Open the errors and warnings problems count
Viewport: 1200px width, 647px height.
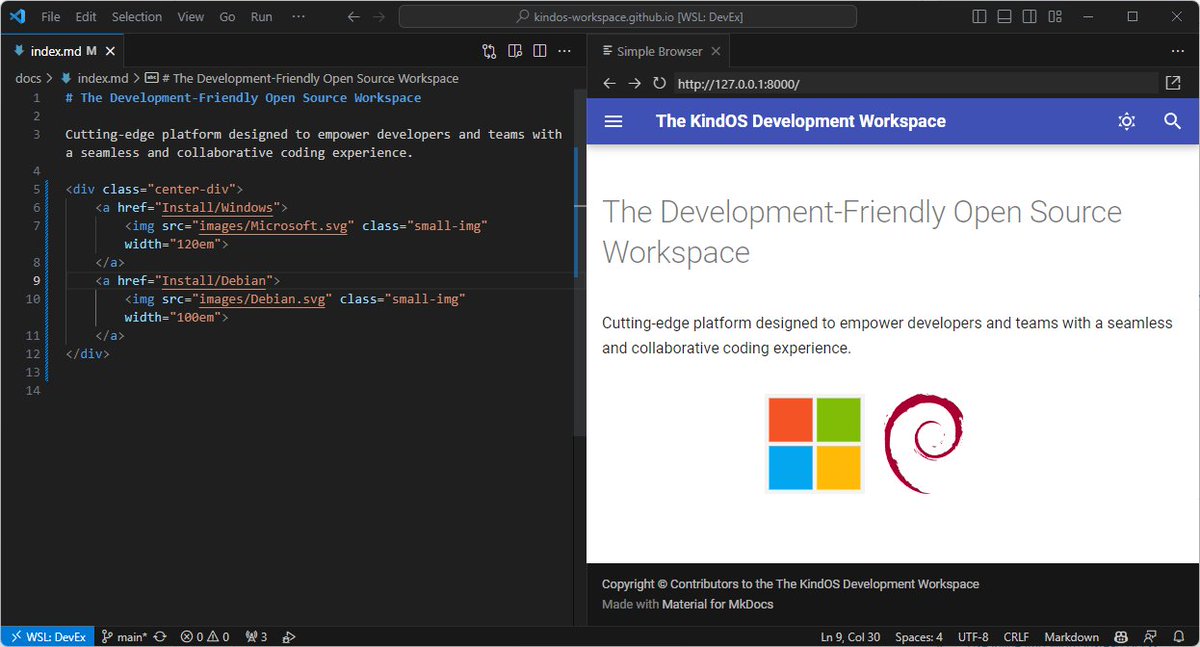click(x=205, y=637)
